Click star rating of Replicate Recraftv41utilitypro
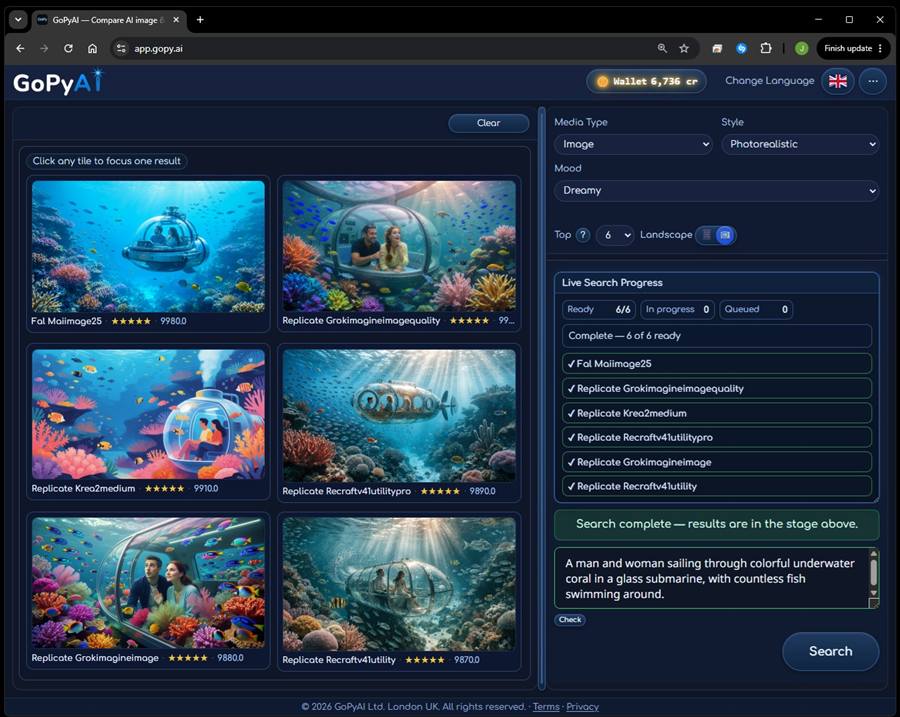 tap(440, 491)
